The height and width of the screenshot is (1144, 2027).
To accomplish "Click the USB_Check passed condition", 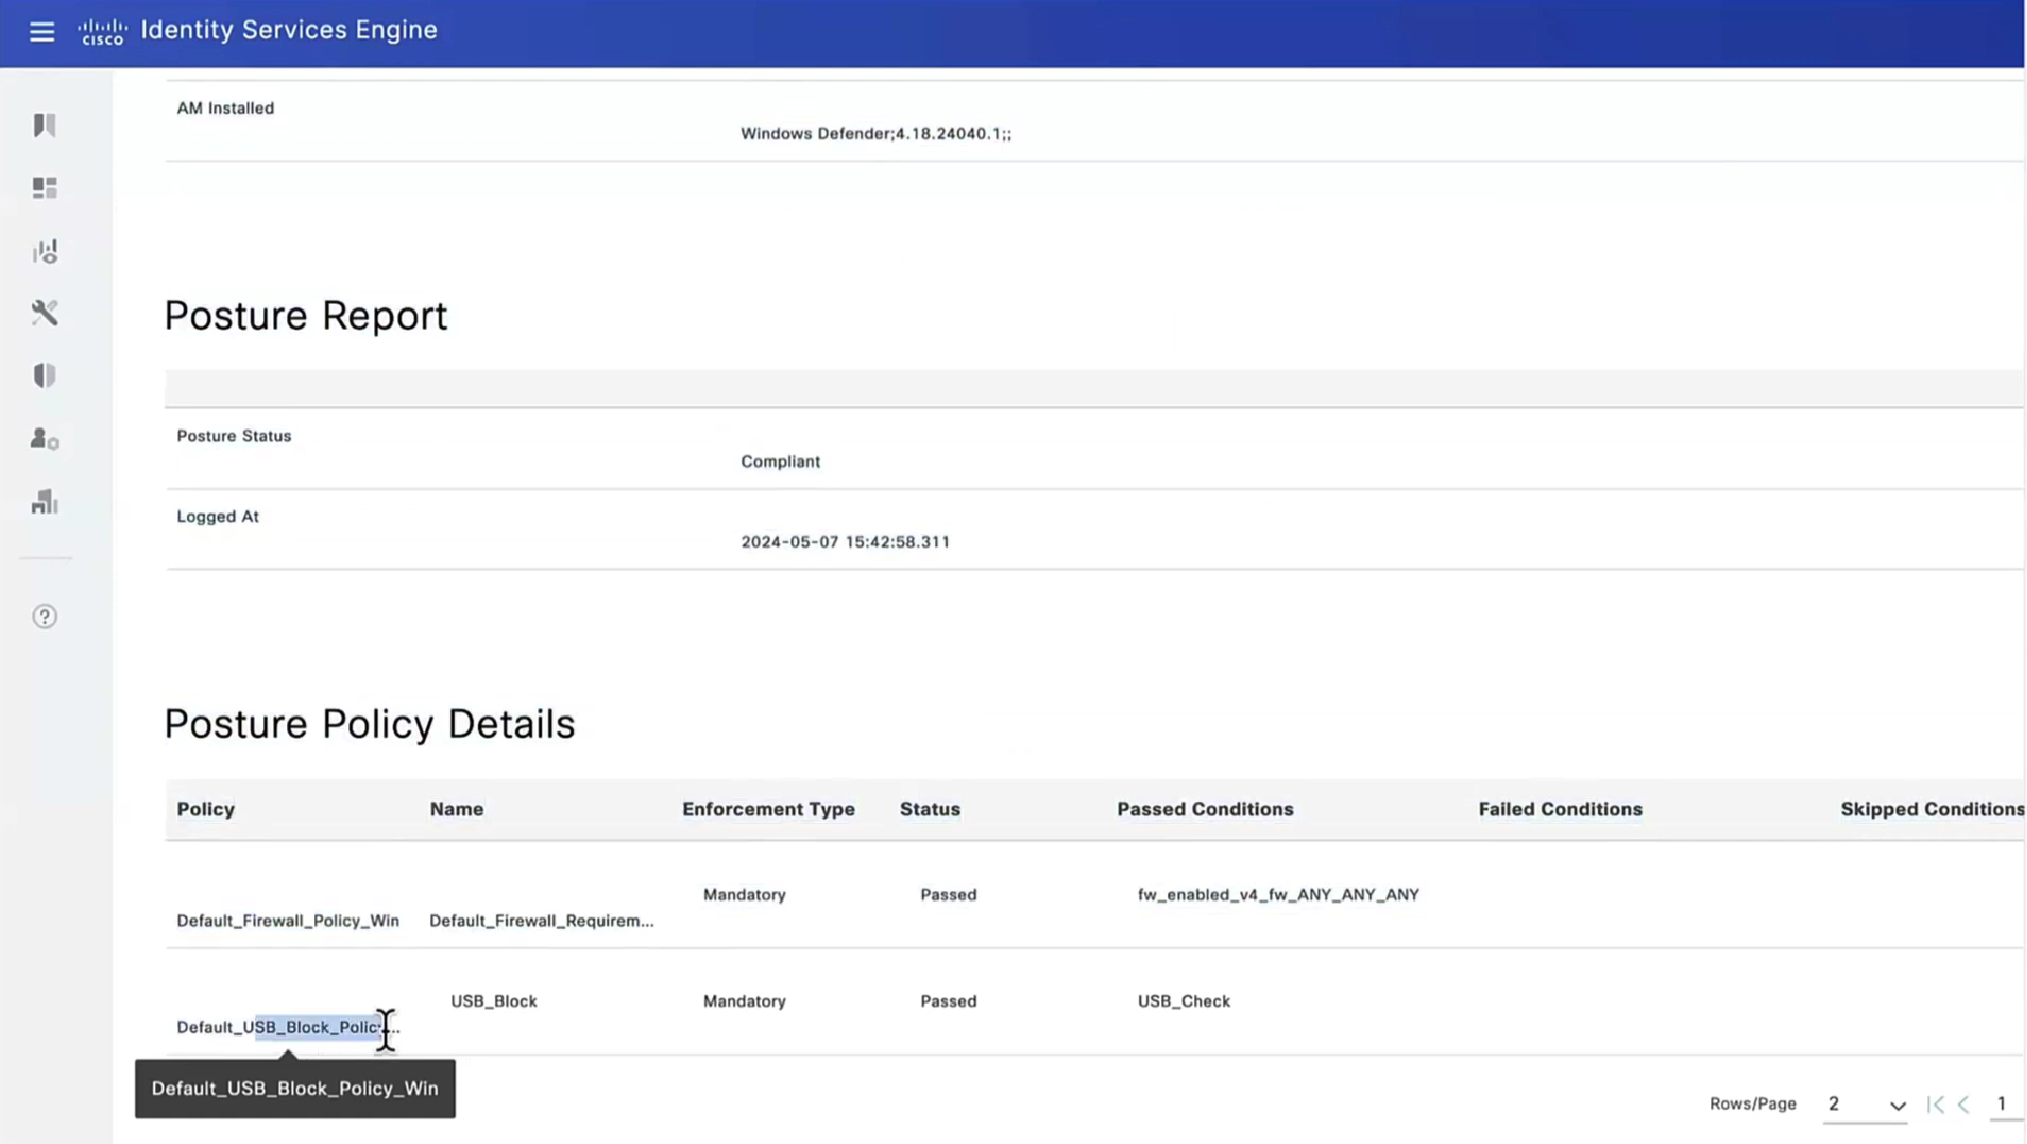I will click(x=1183, y=1001).
